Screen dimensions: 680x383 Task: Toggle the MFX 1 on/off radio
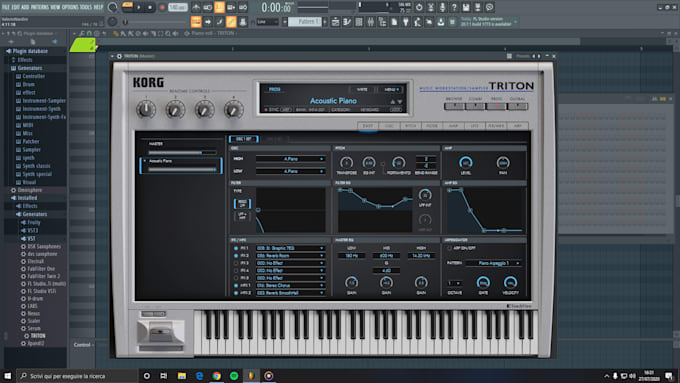tap(236, 286)
